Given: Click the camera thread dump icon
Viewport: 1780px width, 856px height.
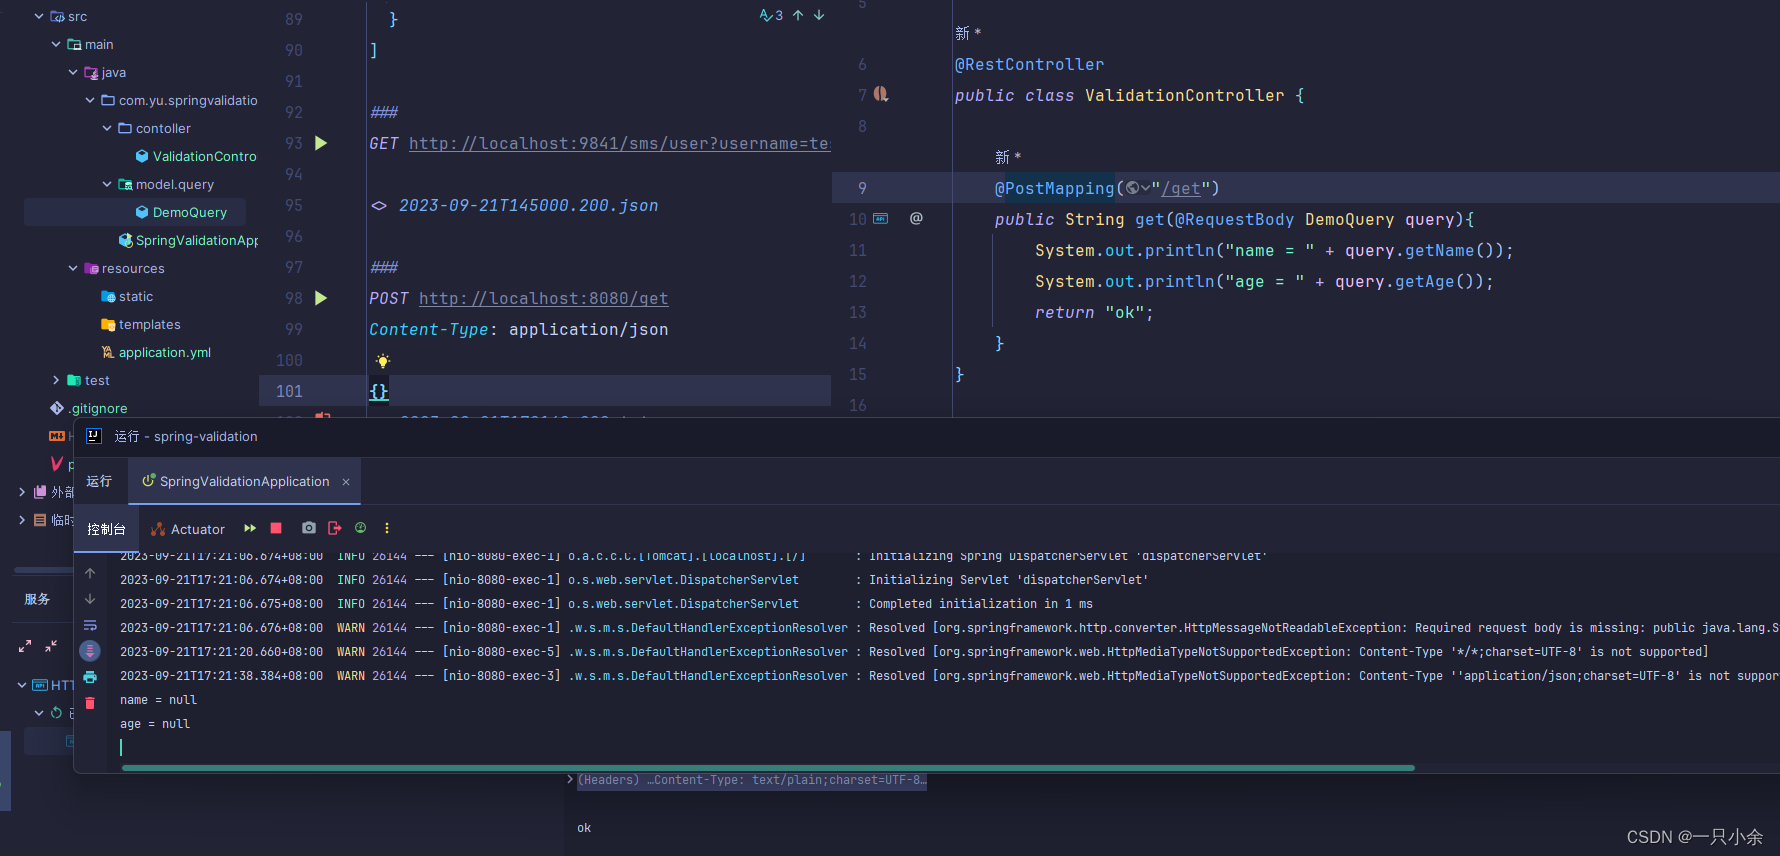Looking at the screenshot, I should (x=309, y=528).
